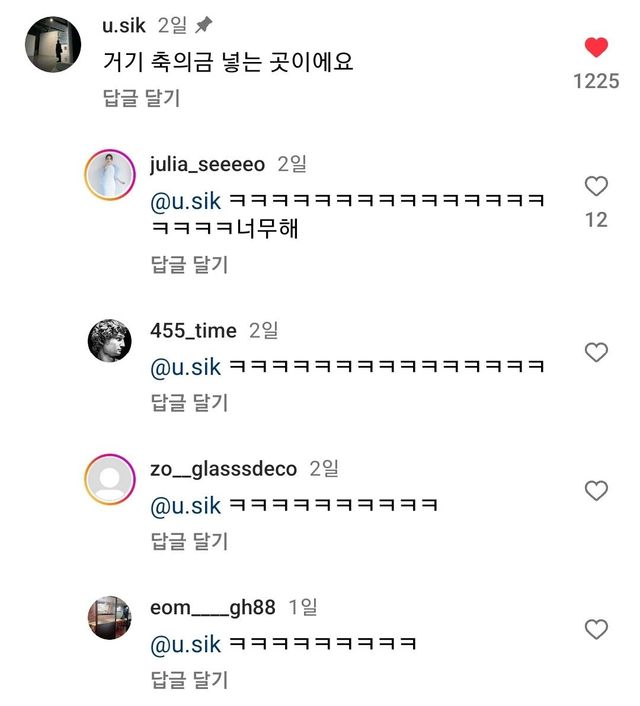View eom____gh88's profile avatar
This screenshot has height=706, width=640.
110,620
